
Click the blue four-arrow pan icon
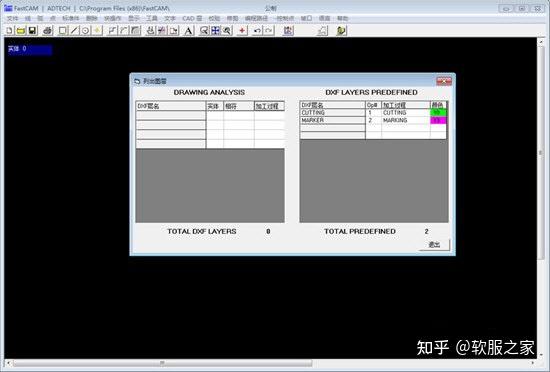pos(215,31)
